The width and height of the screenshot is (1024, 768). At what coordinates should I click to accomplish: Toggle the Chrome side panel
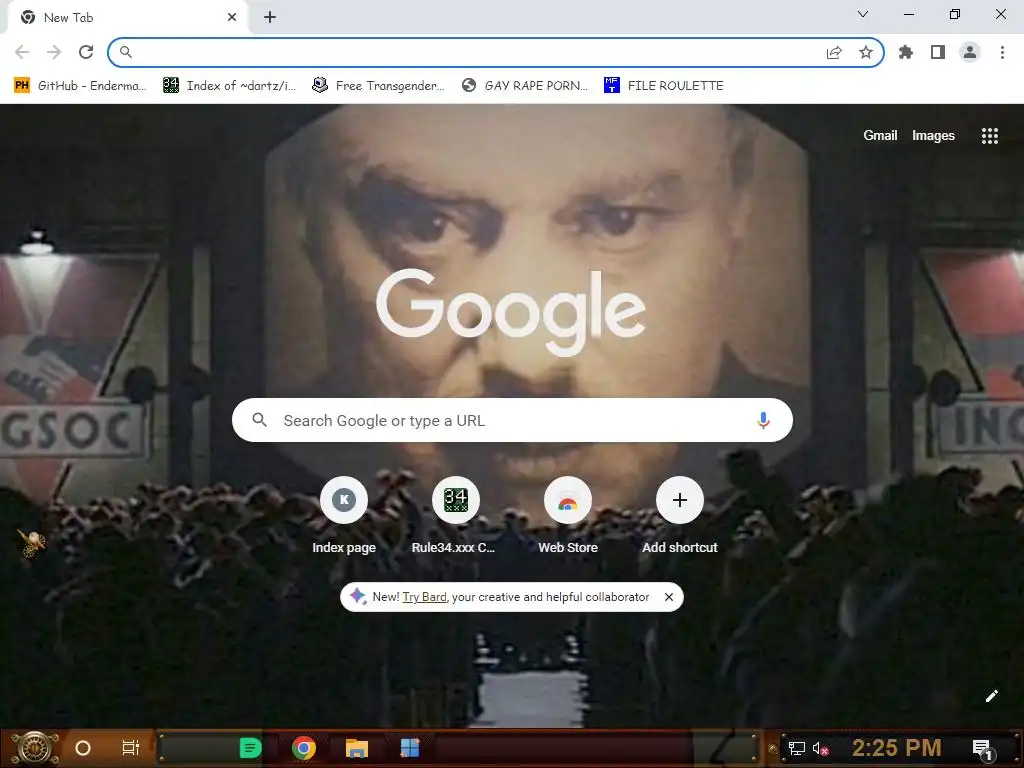[x=938, y=52]
